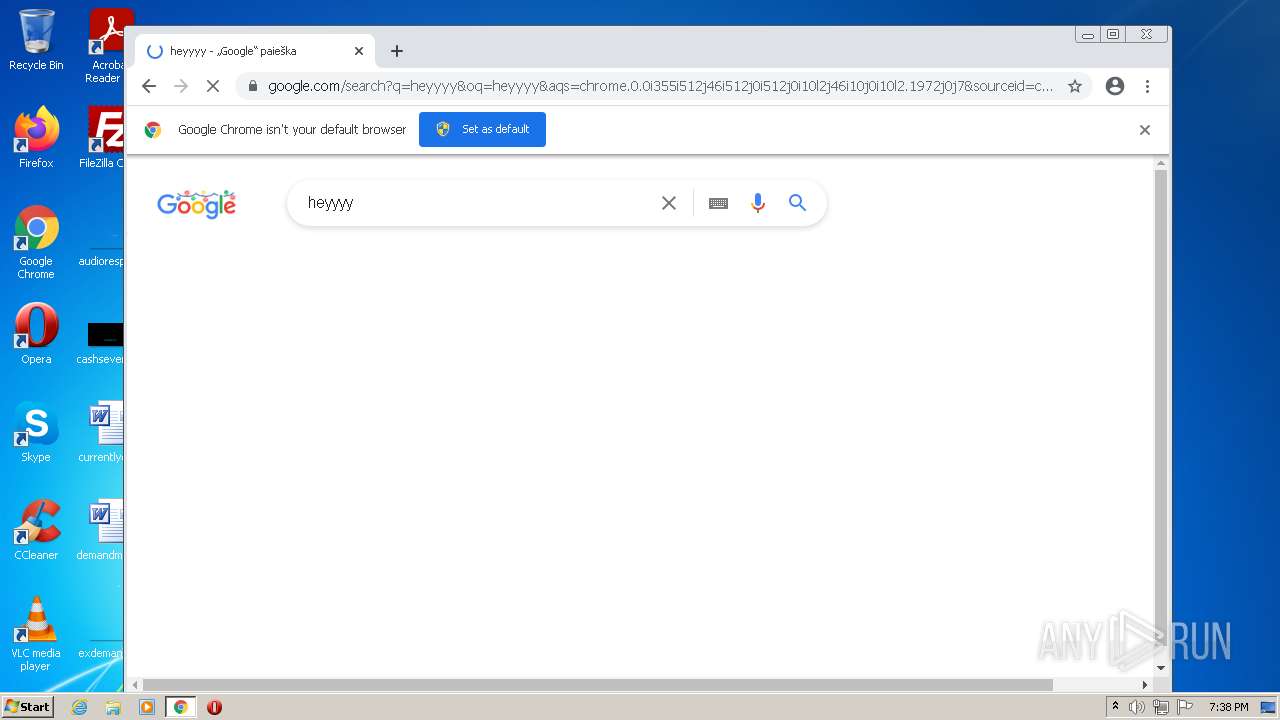Open Google Chrome desktop shortcut
The width and height of the screenshot is (1280, 720).
(x=36, y=243)
